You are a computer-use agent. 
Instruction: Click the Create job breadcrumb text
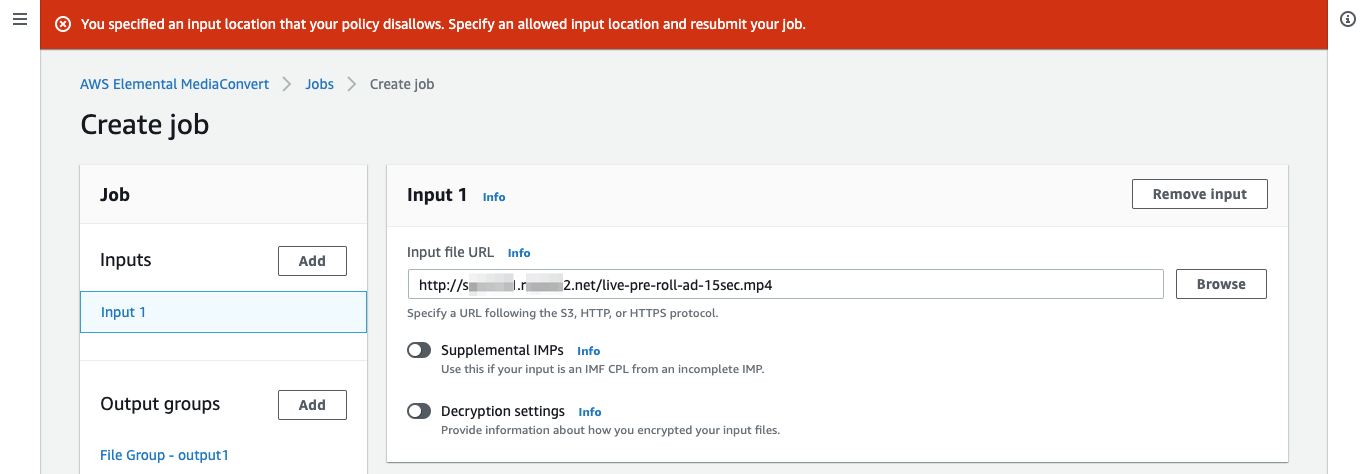click(x=402, y=84)
